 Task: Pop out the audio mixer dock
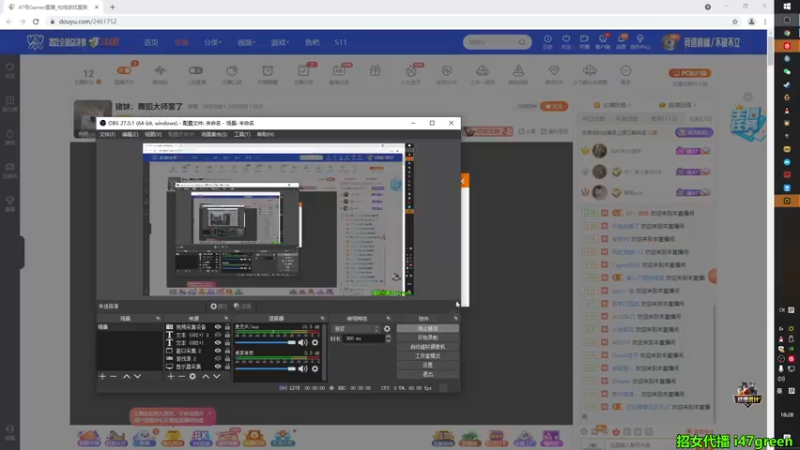point(322,318)
